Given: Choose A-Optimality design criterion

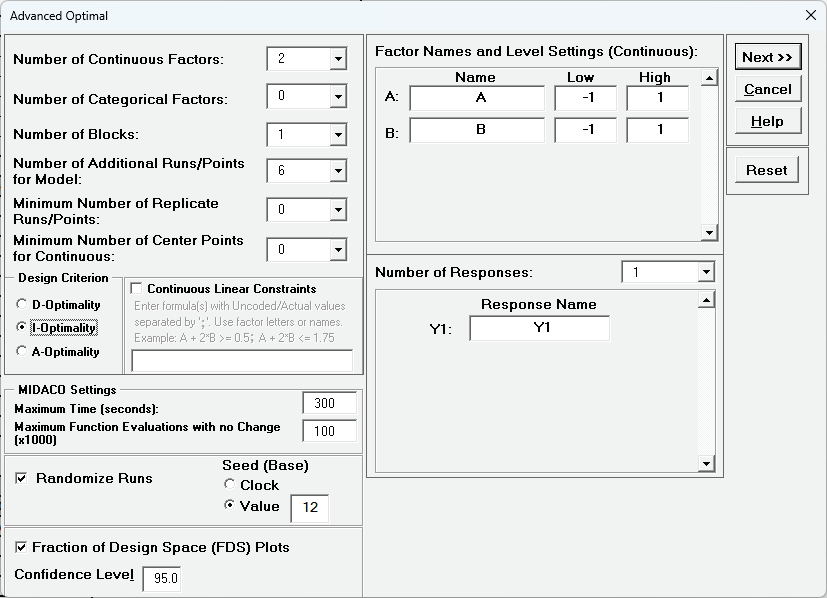Looking at the screenshot, I should 22,351.
